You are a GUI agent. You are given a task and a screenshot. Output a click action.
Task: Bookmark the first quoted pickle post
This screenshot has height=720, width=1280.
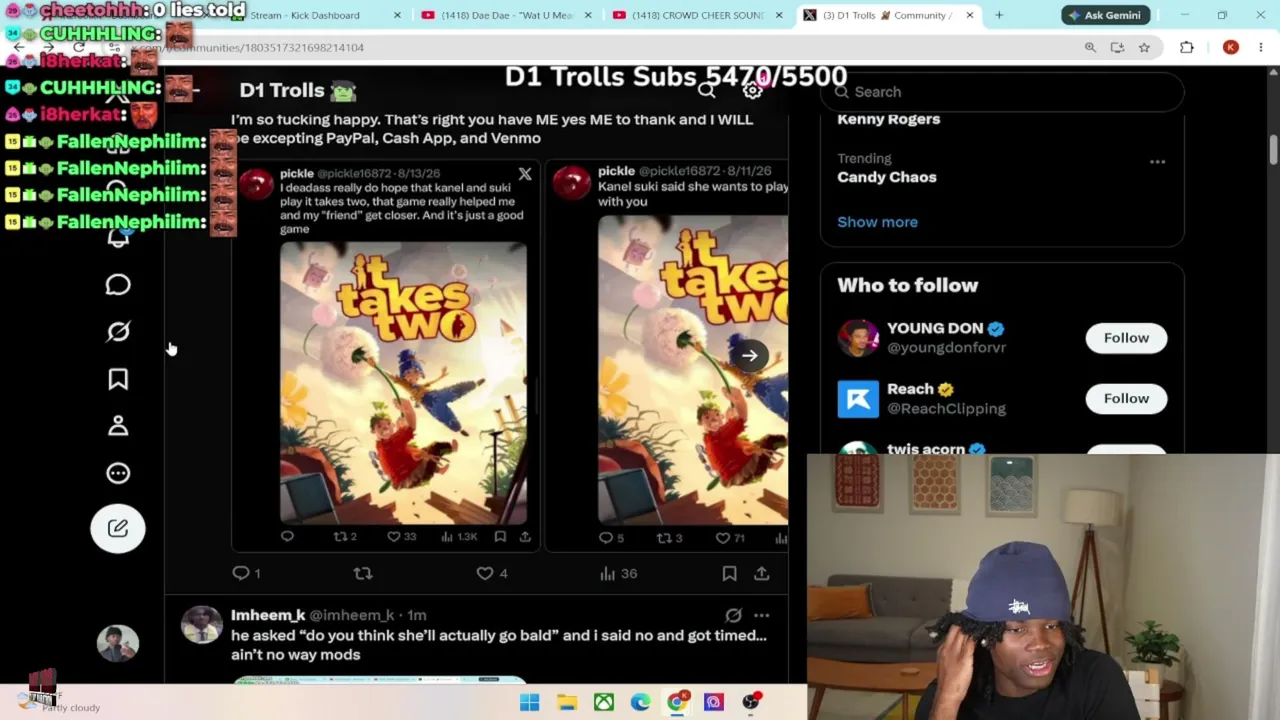[x=500, y=537]
